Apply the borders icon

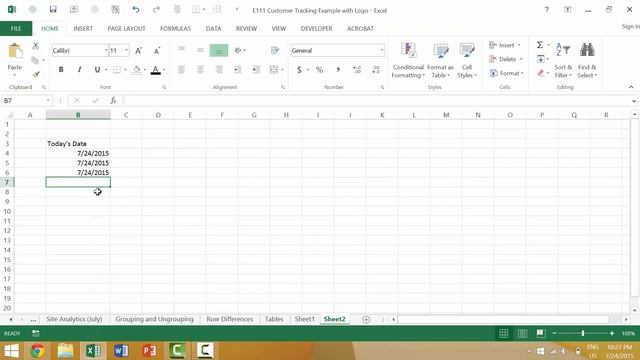(x=117, y=70)
